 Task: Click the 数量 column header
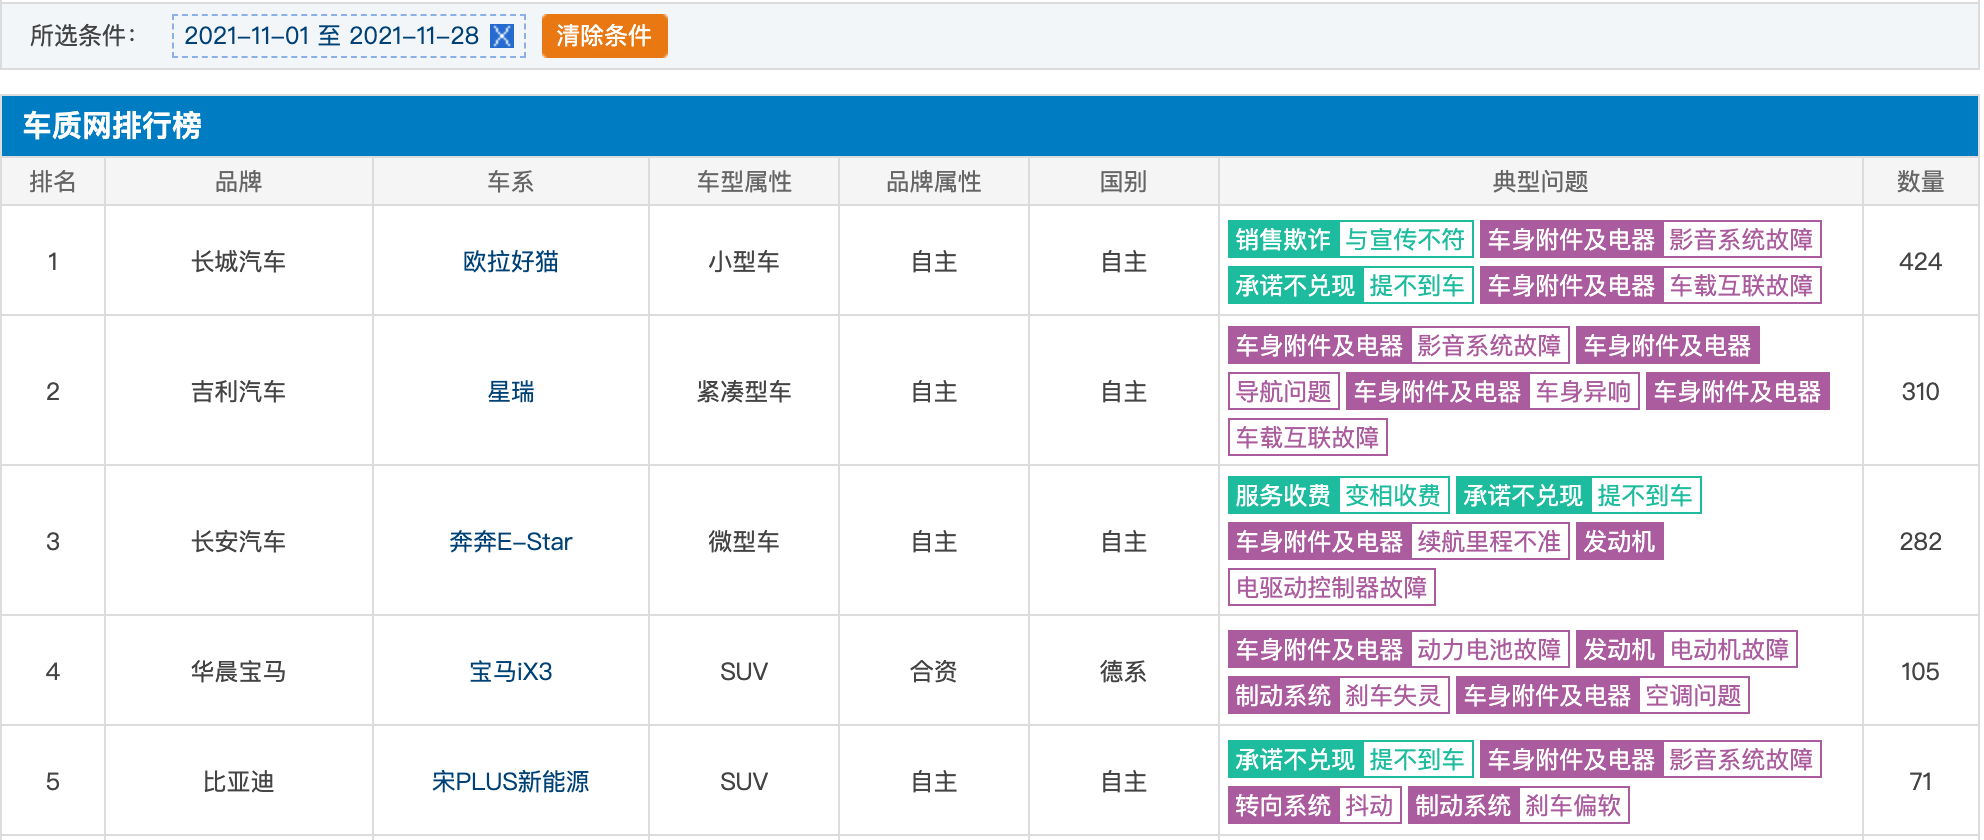pos(1920,182)
